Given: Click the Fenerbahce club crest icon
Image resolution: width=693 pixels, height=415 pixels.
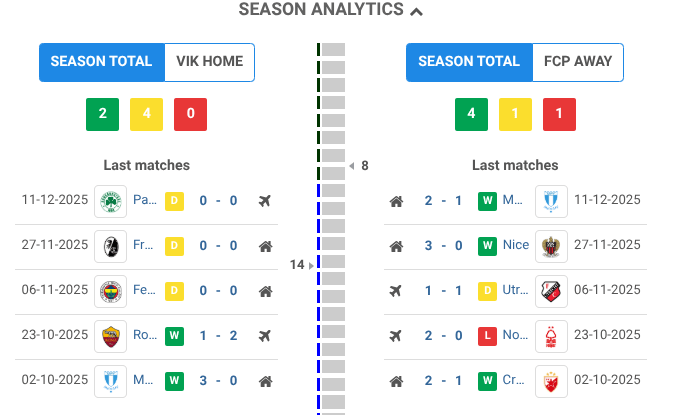Looking at the screenshot, I should click(x=110, y=291).
